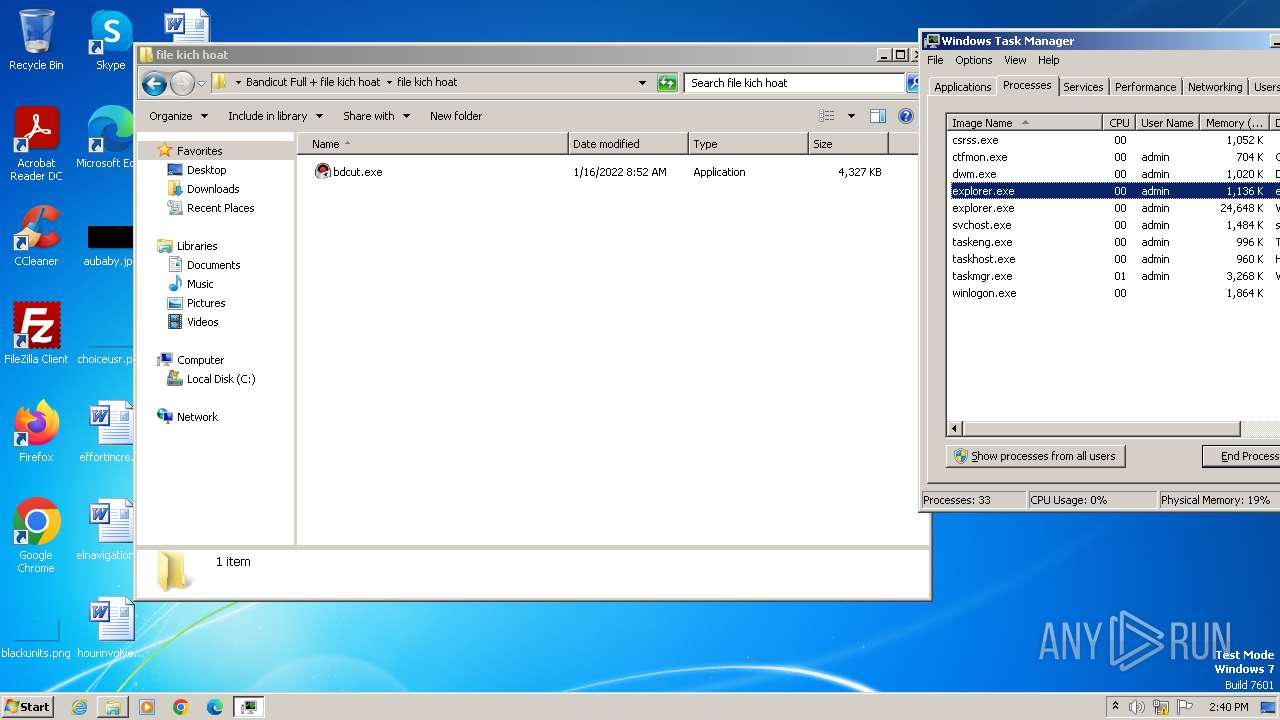1280x720 pixels.
Task: Launch Skype from the desktop
Action: [110, 40]
